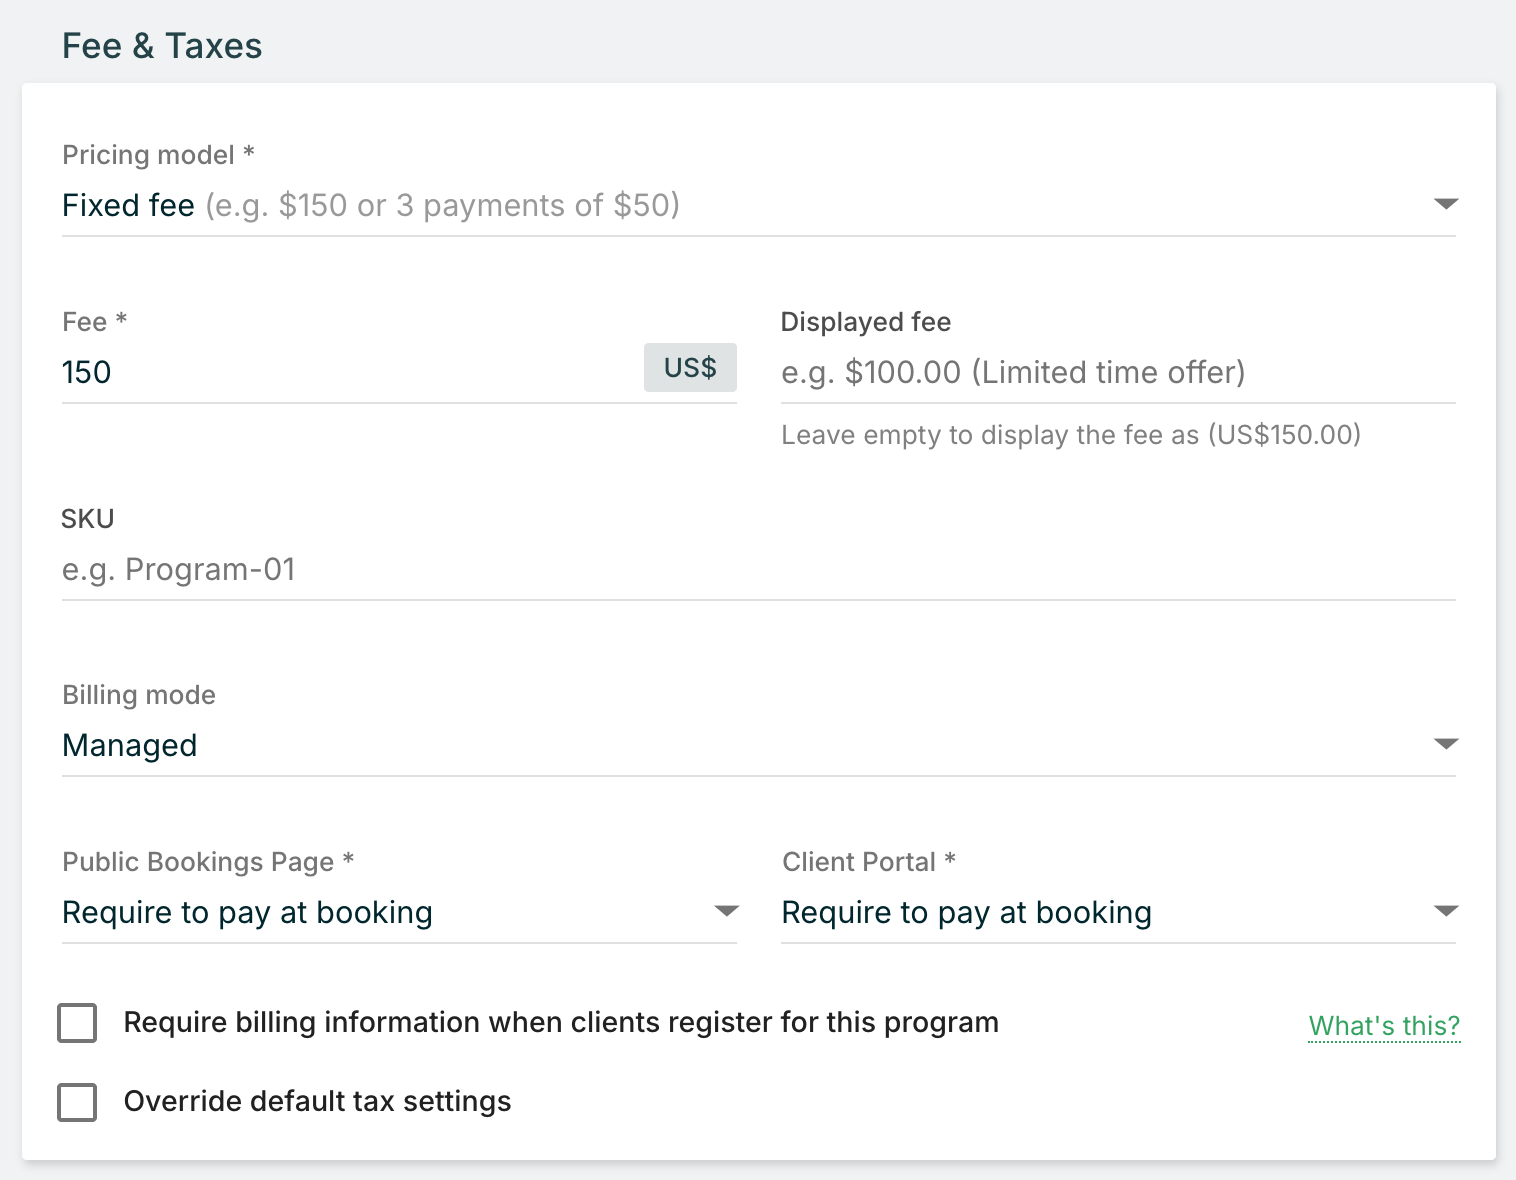
Task: Click the US$ currency badge
Action: pos(690,368)
